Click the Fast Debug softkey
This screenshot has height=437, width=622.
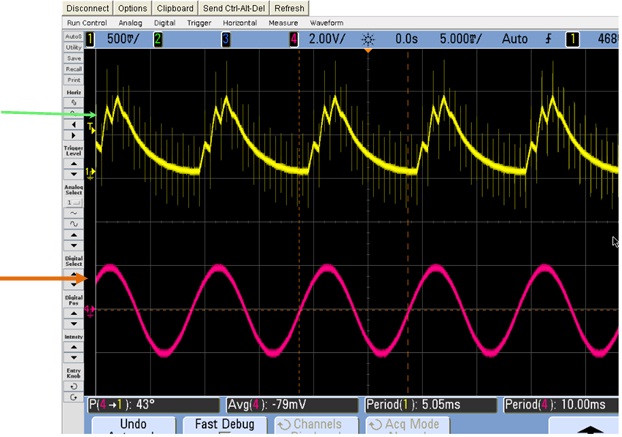coord(225,425)
